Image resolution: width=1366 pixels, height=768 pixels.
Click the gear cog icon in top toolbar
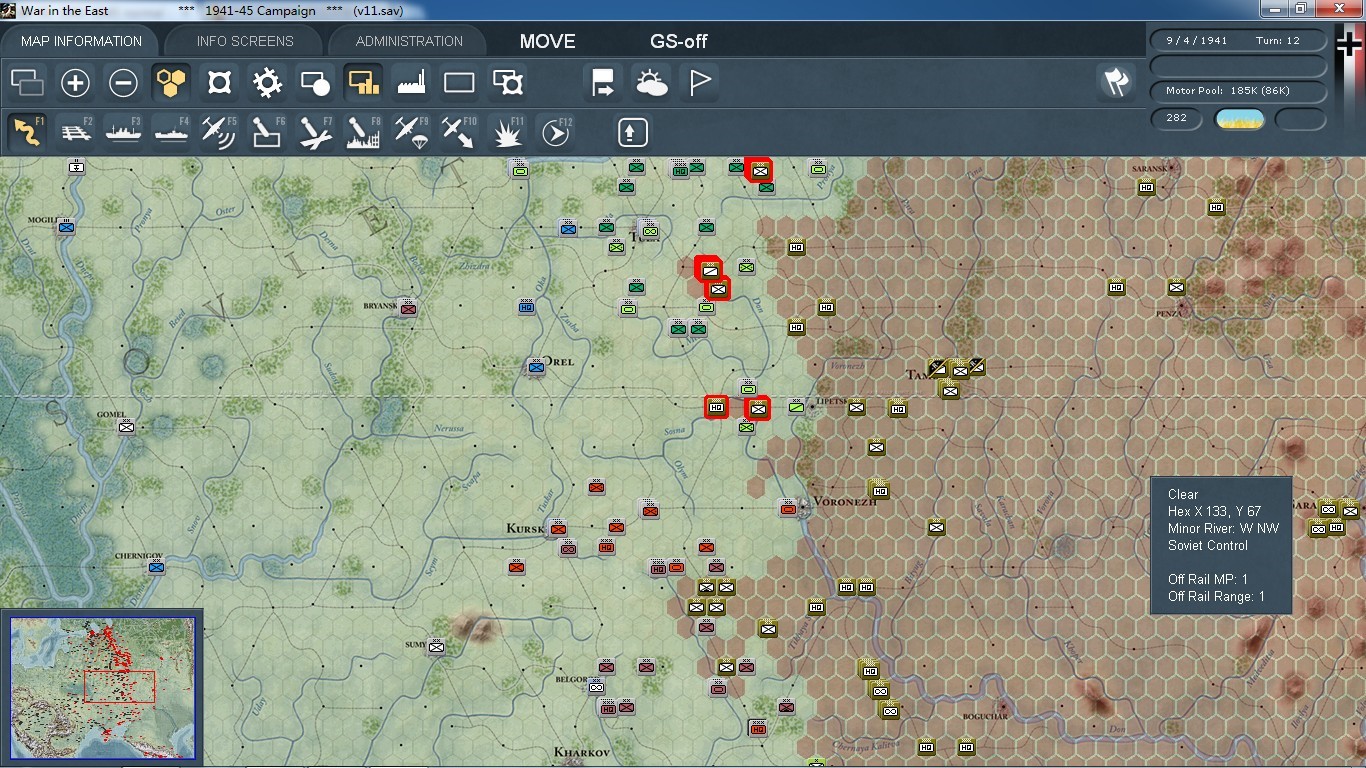[267, 83]
